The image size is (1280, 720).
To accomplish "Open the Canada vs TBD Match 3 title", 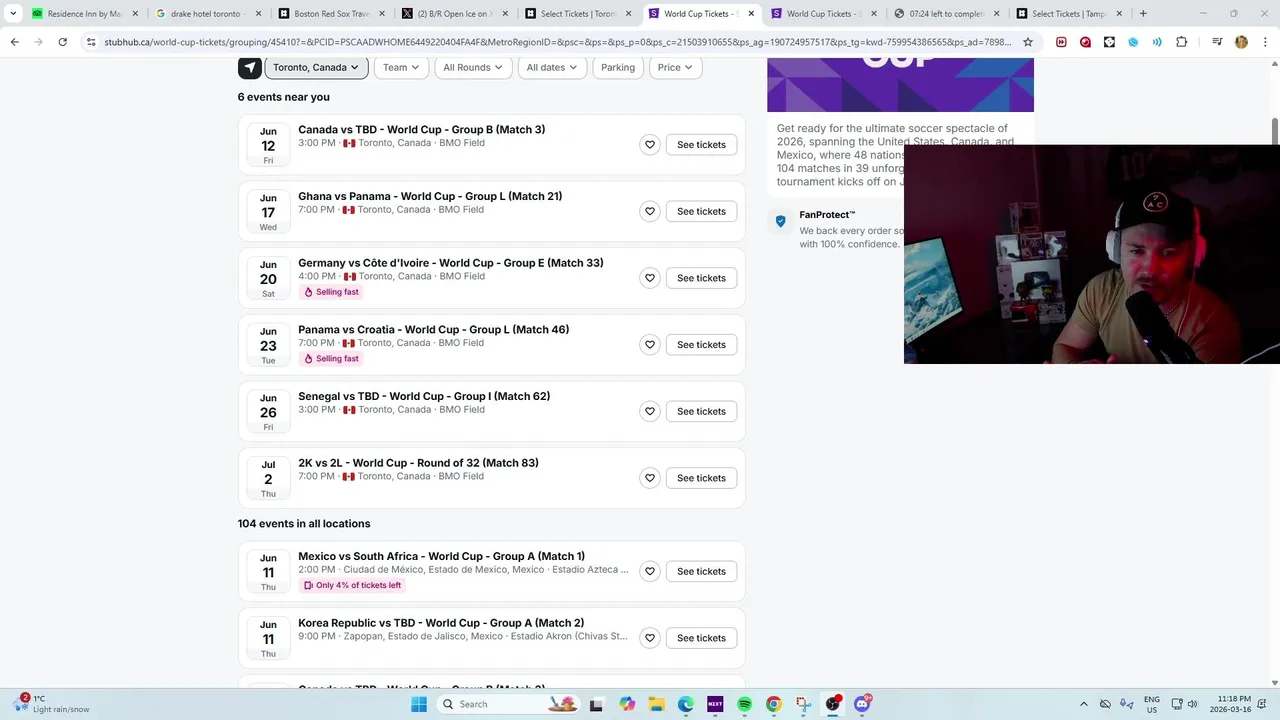I will pos(421,130).
